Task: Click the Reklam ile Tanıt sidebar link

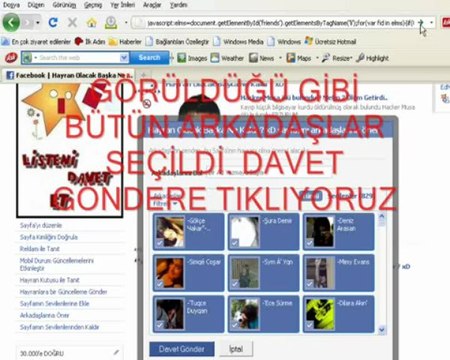Action: pos(40,249)
